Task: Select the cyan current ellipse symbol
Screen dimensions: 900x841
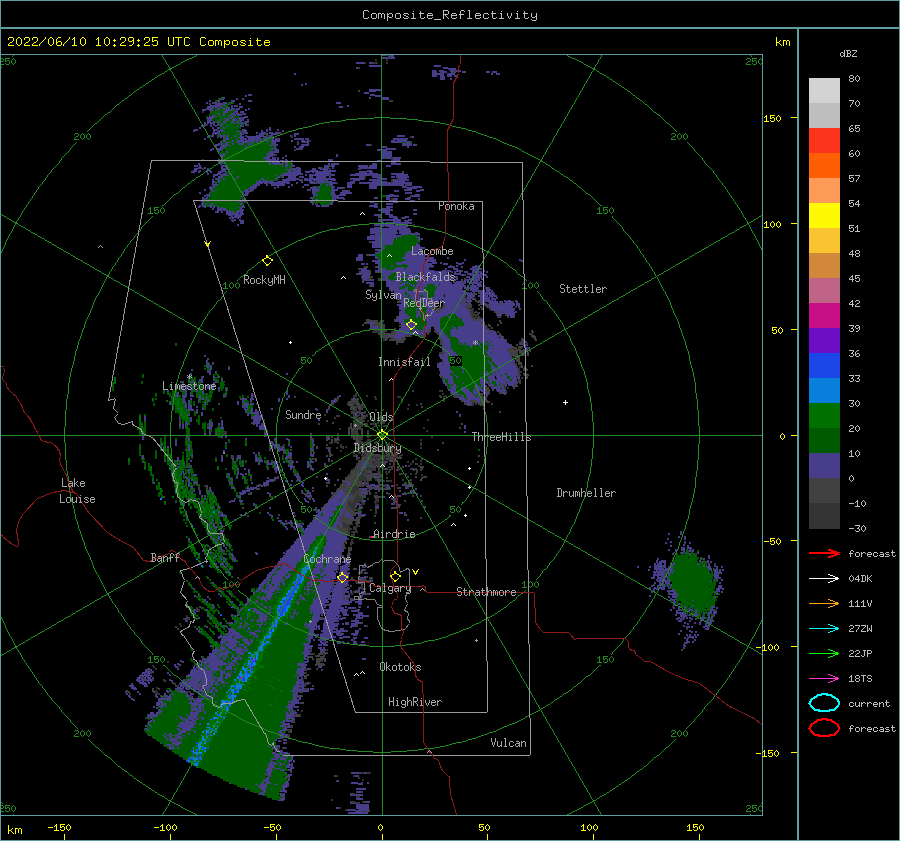Action: pyautogui.click(x=824, y=703)
